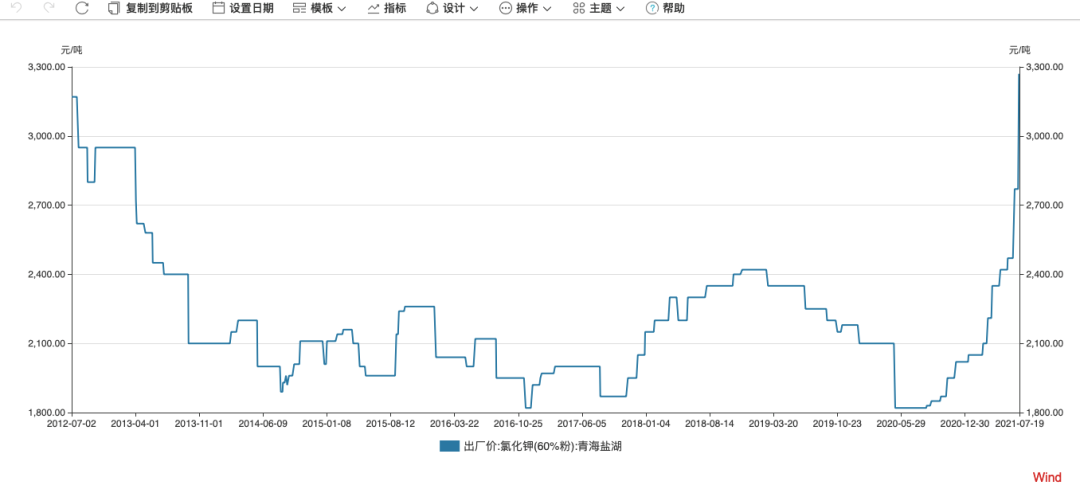
Task: Open the 设计 dropdown chevron
Action: point(474,8)
